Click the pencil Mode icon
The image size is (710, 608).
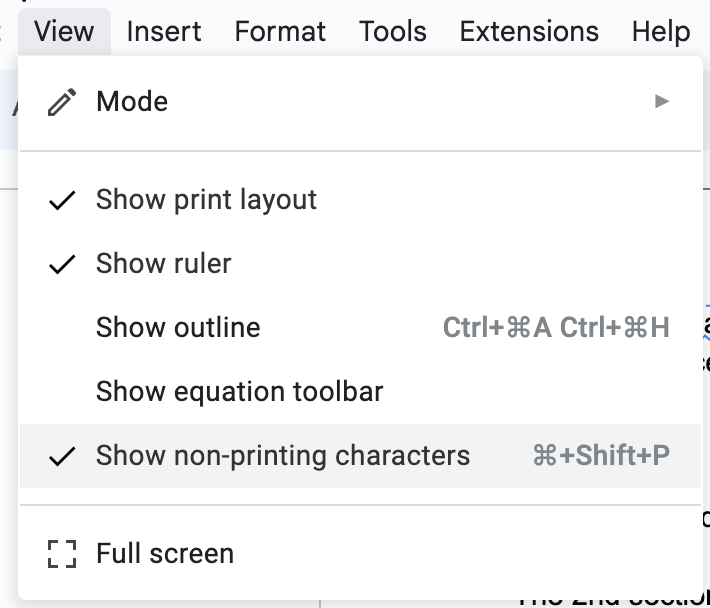click(62, 102)
